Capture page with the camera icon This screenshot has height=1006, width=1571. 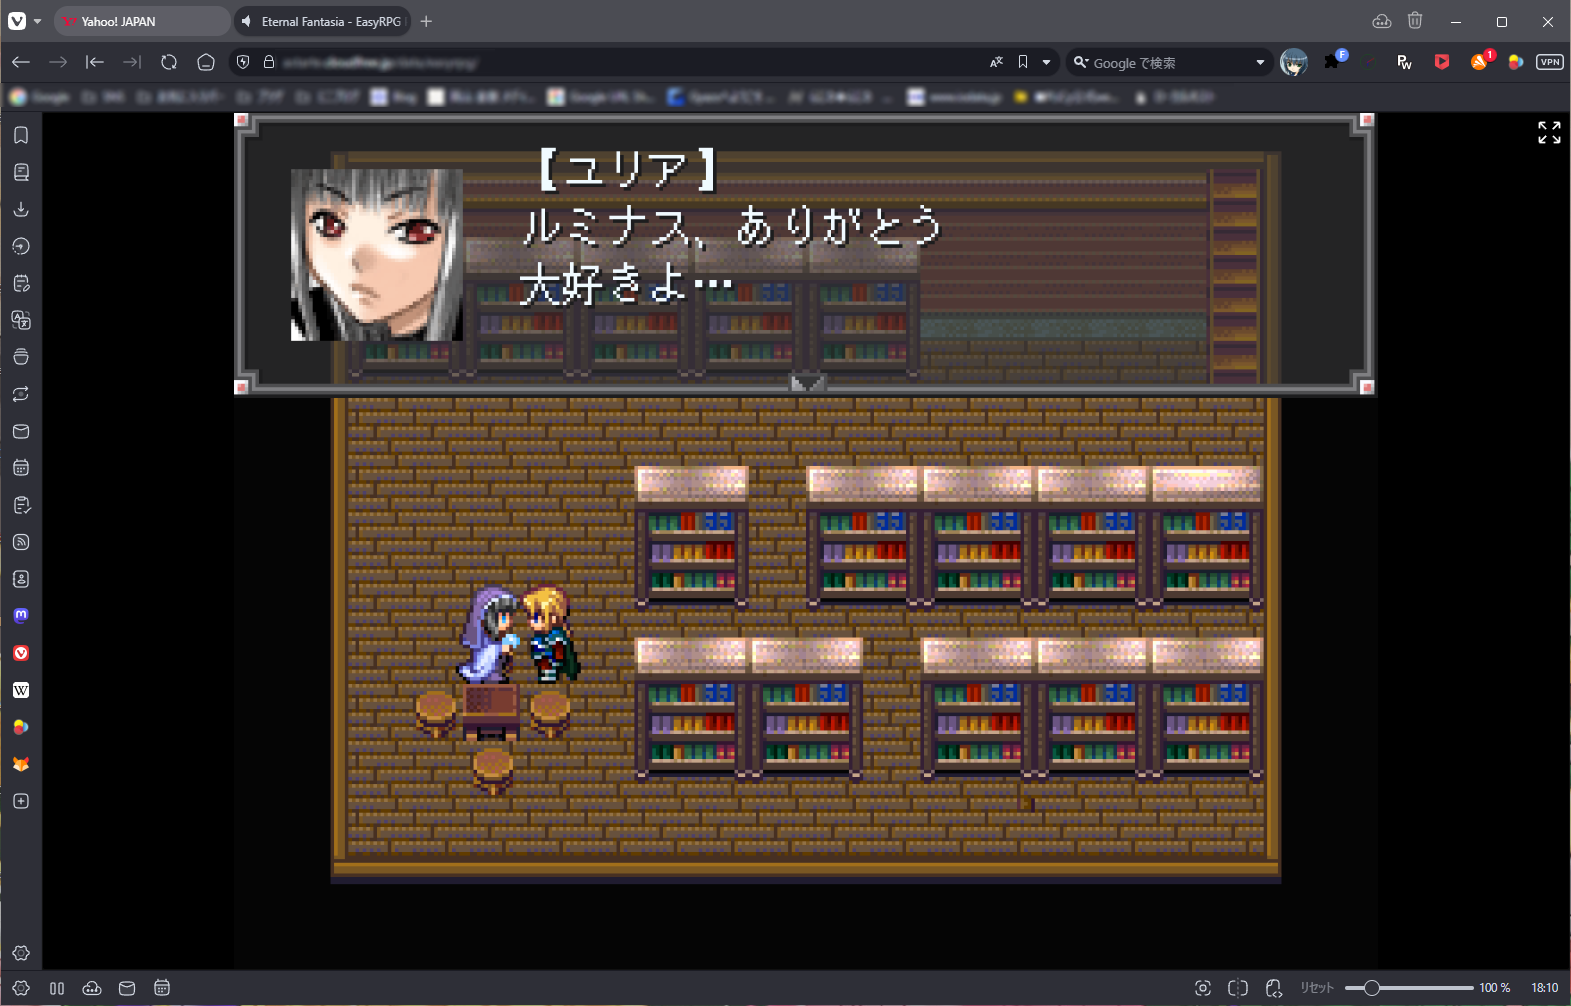tap(1203, 988)
